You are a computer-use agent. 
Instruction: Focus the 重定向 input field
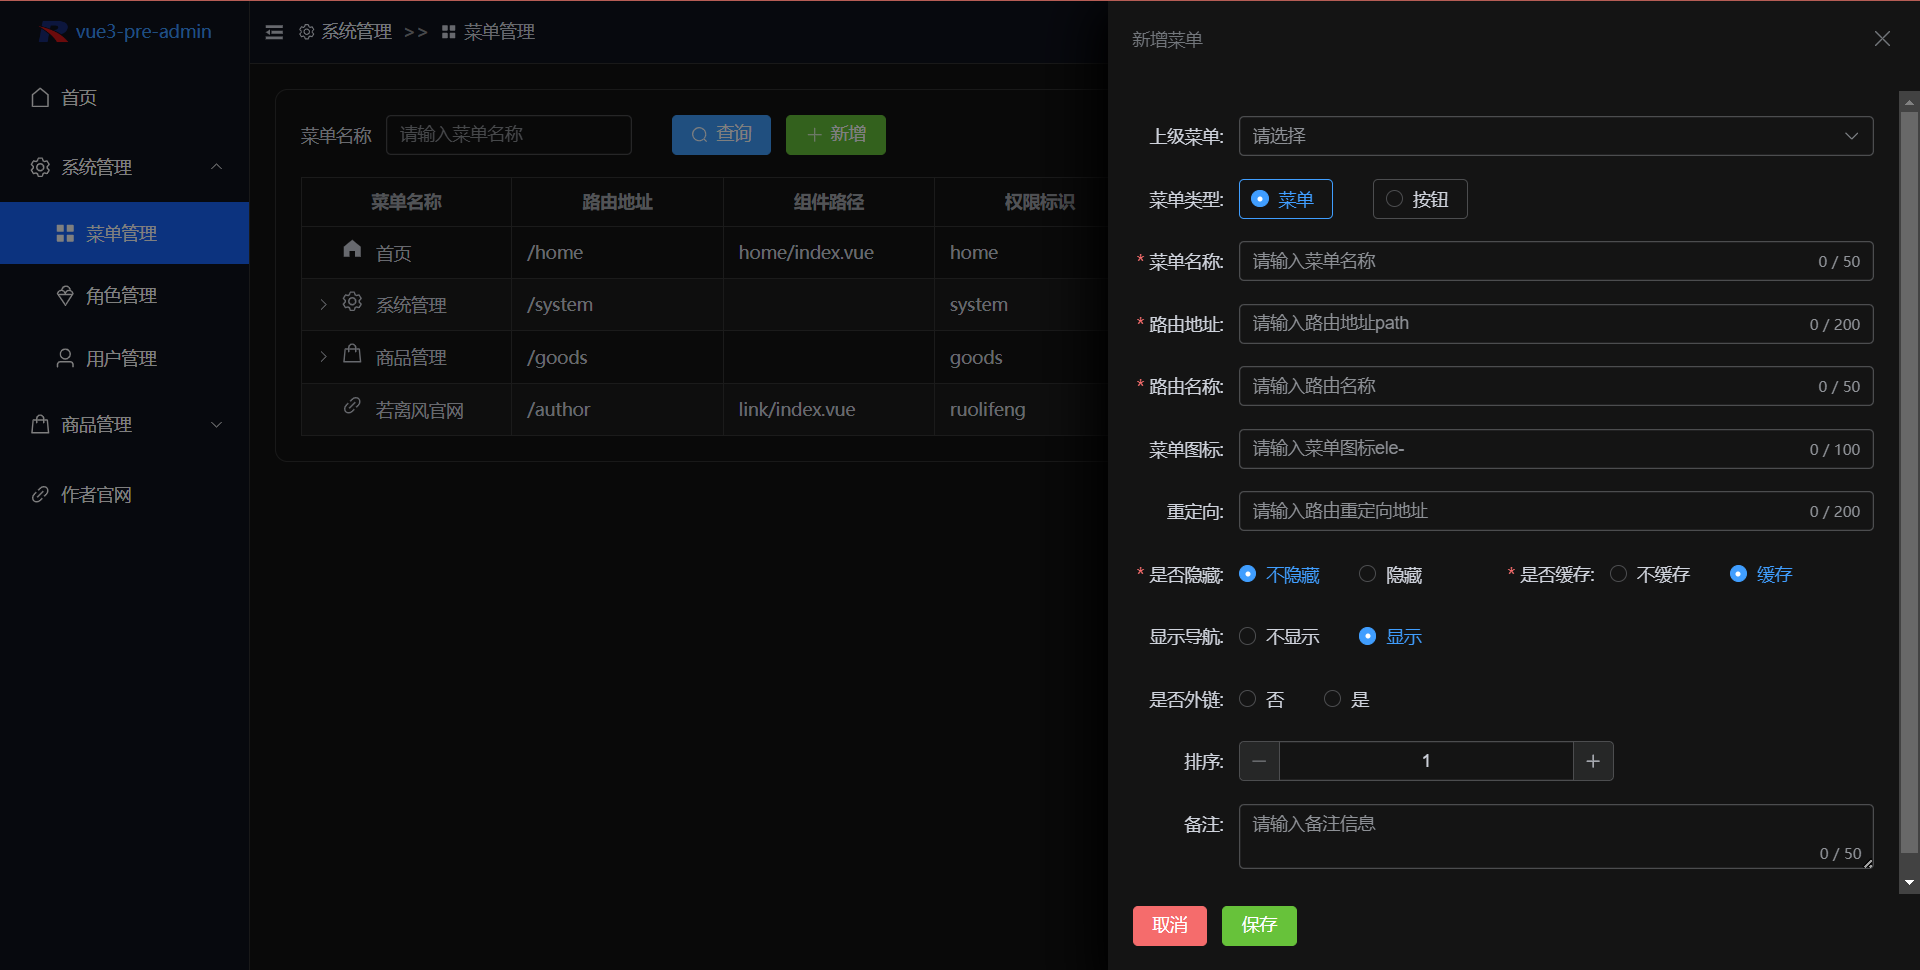point(1556,511)
